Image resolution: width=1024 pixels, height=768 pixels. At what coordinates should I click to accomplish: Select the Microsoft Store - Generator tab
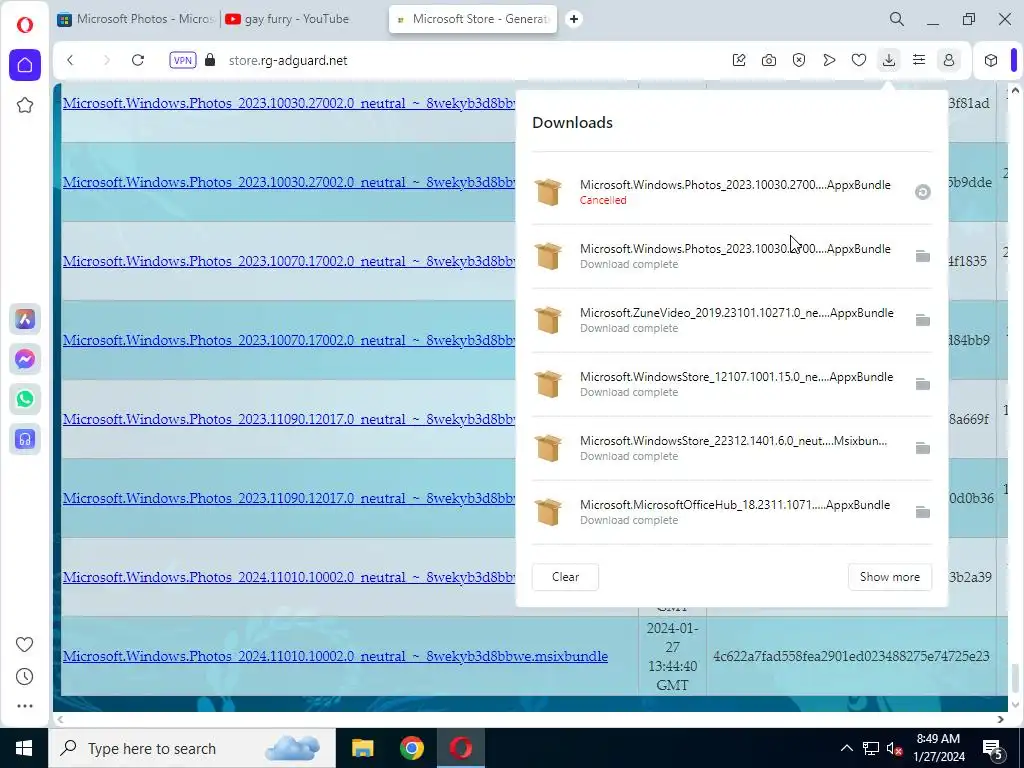coord(473,19)
